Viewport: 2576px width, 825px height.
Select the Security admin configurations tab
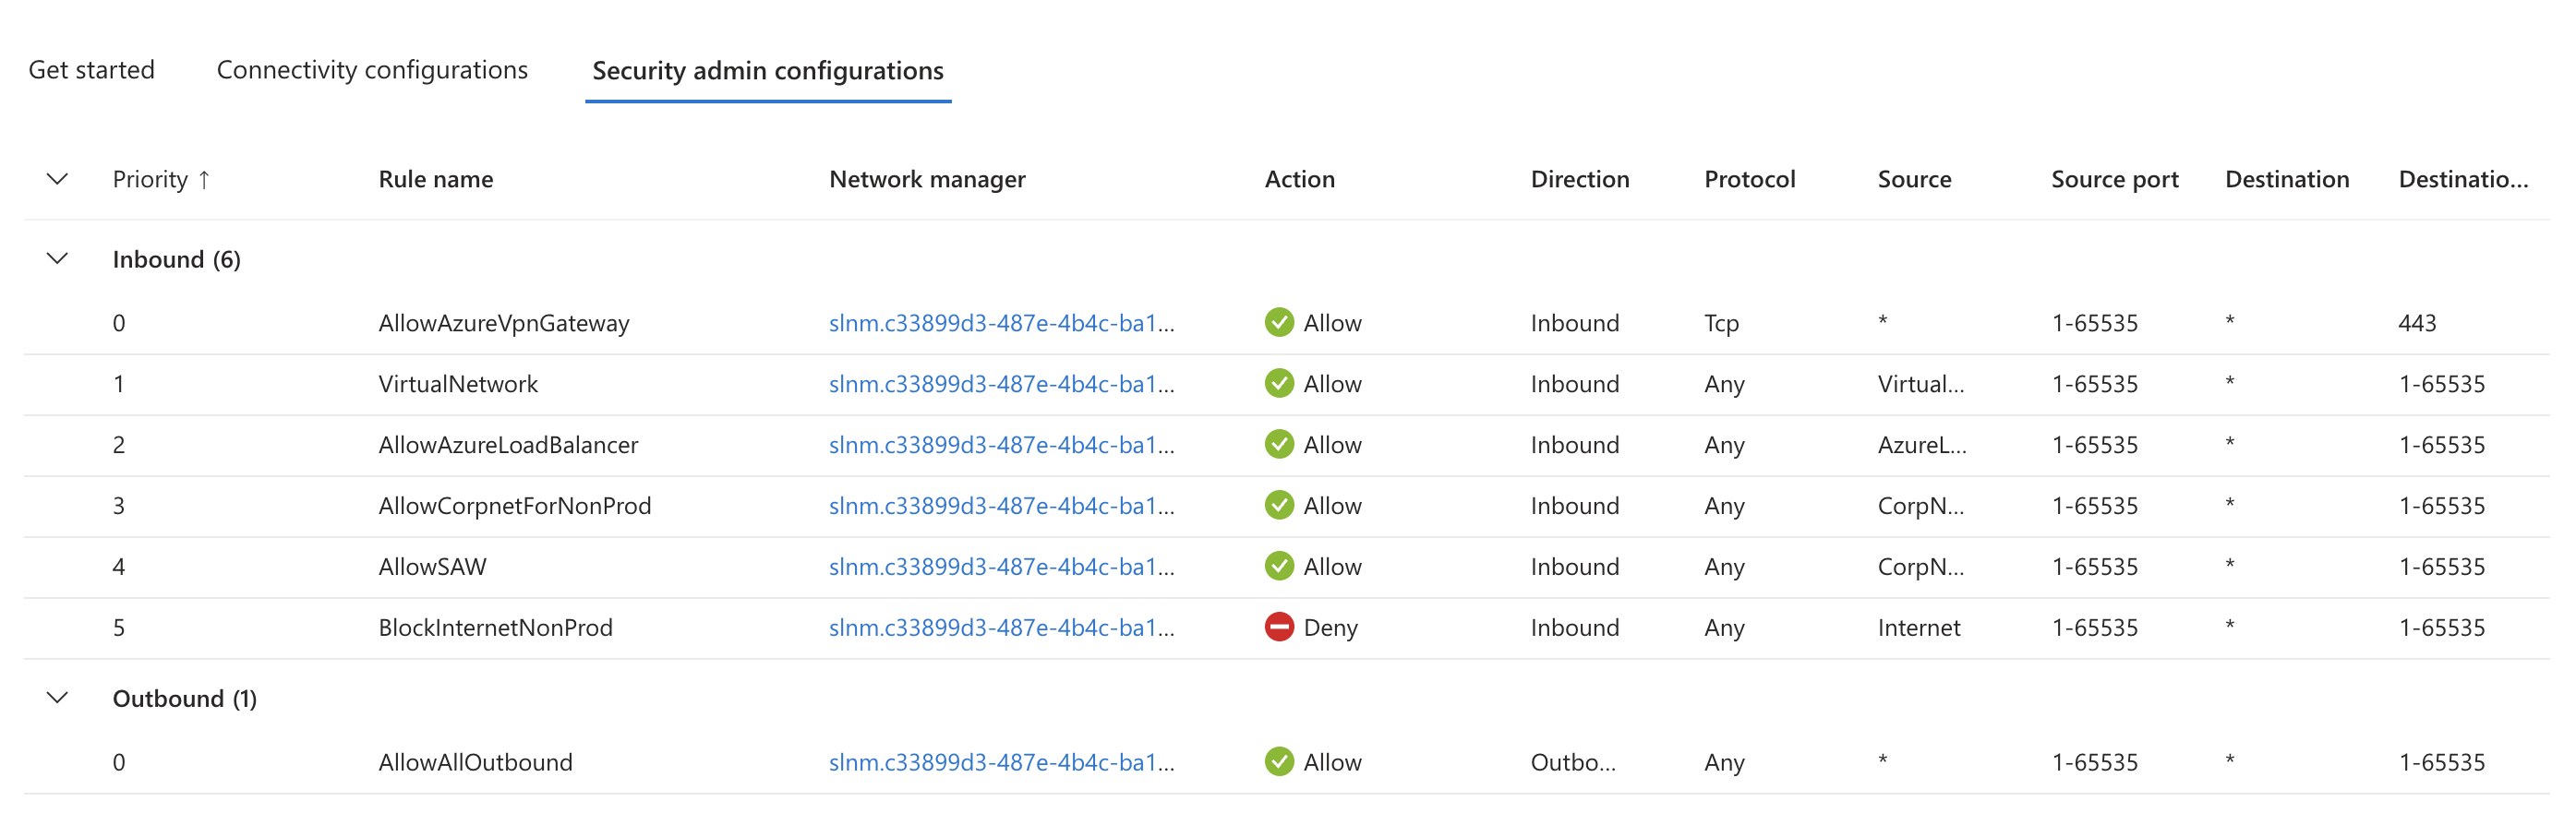click(x=767, y=71)
